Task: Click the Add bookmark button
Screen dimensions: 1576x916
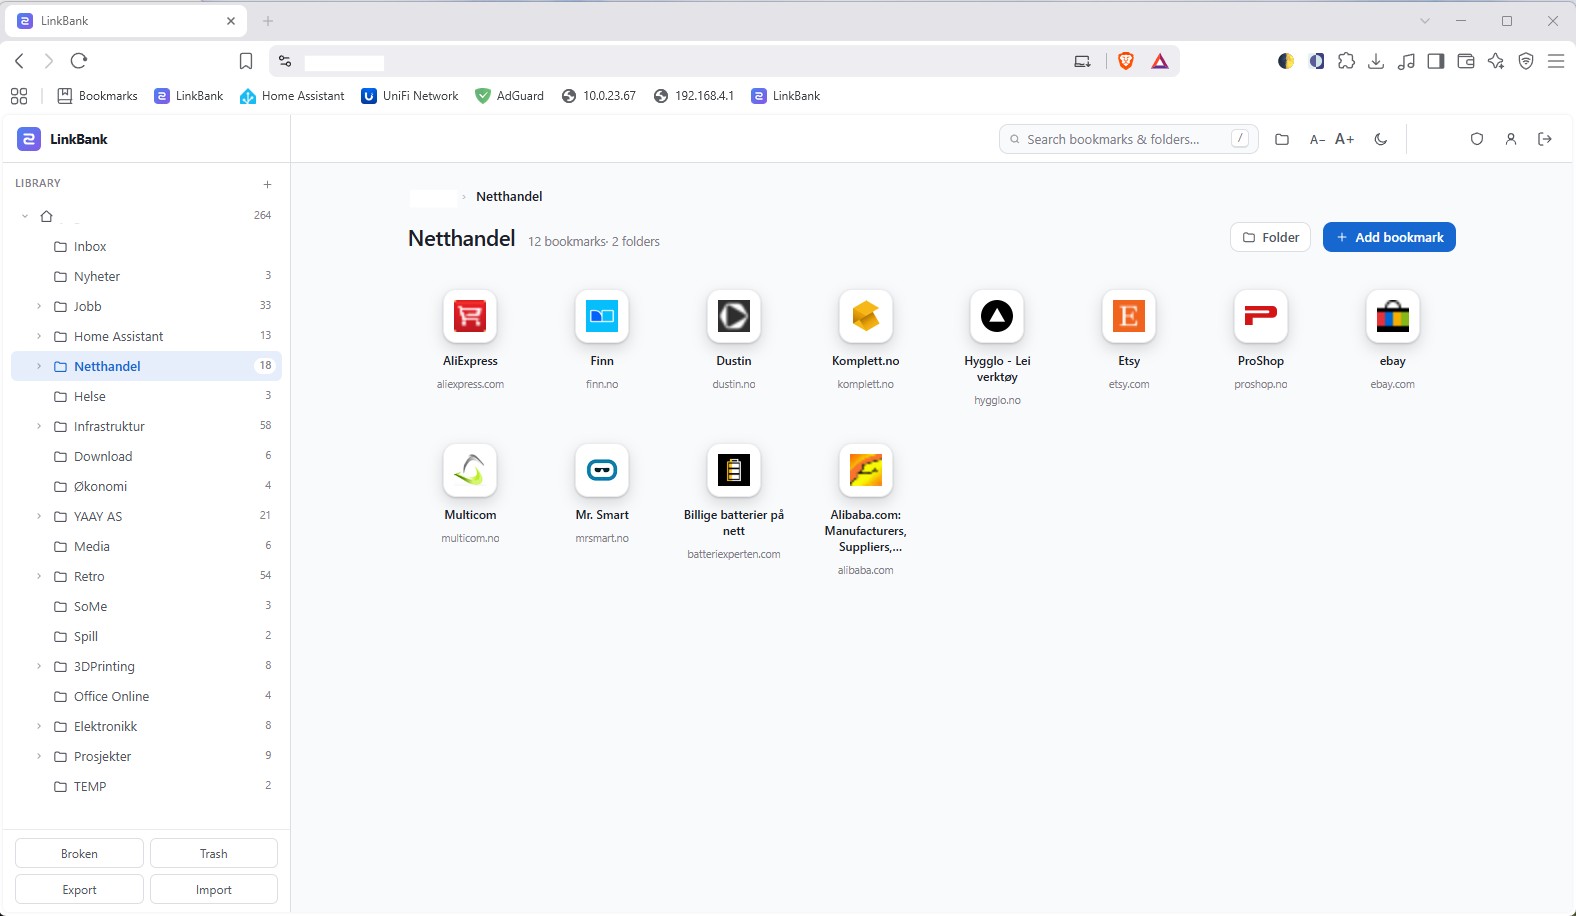Action: 1389,237
